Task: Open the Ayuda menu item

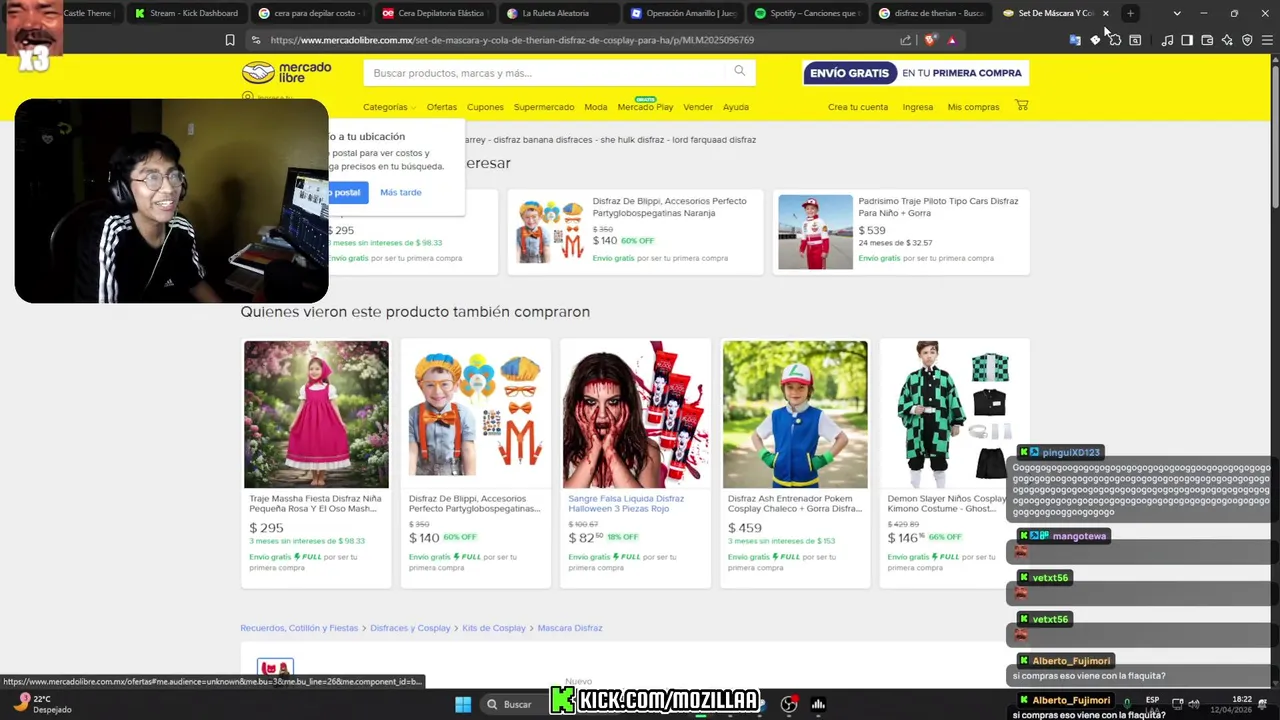Action: pos(736,107)
